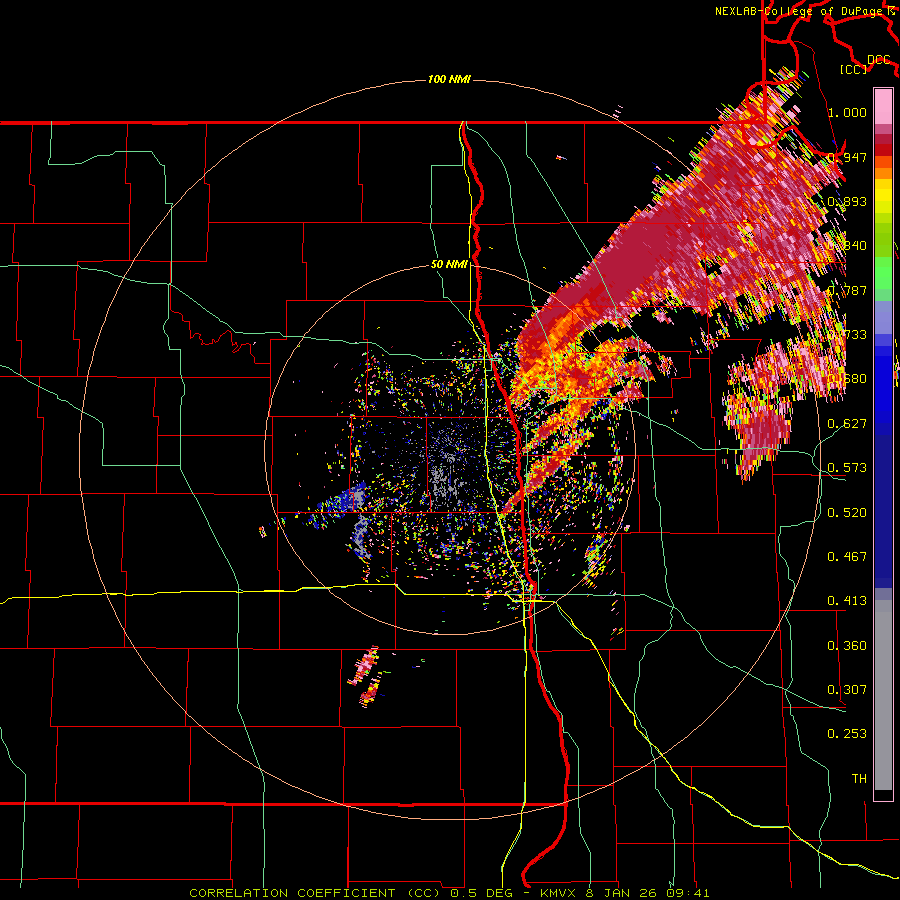Click the [CC] legend heading
This screenshot has width=900, height=900.
(x=854, y=69)
